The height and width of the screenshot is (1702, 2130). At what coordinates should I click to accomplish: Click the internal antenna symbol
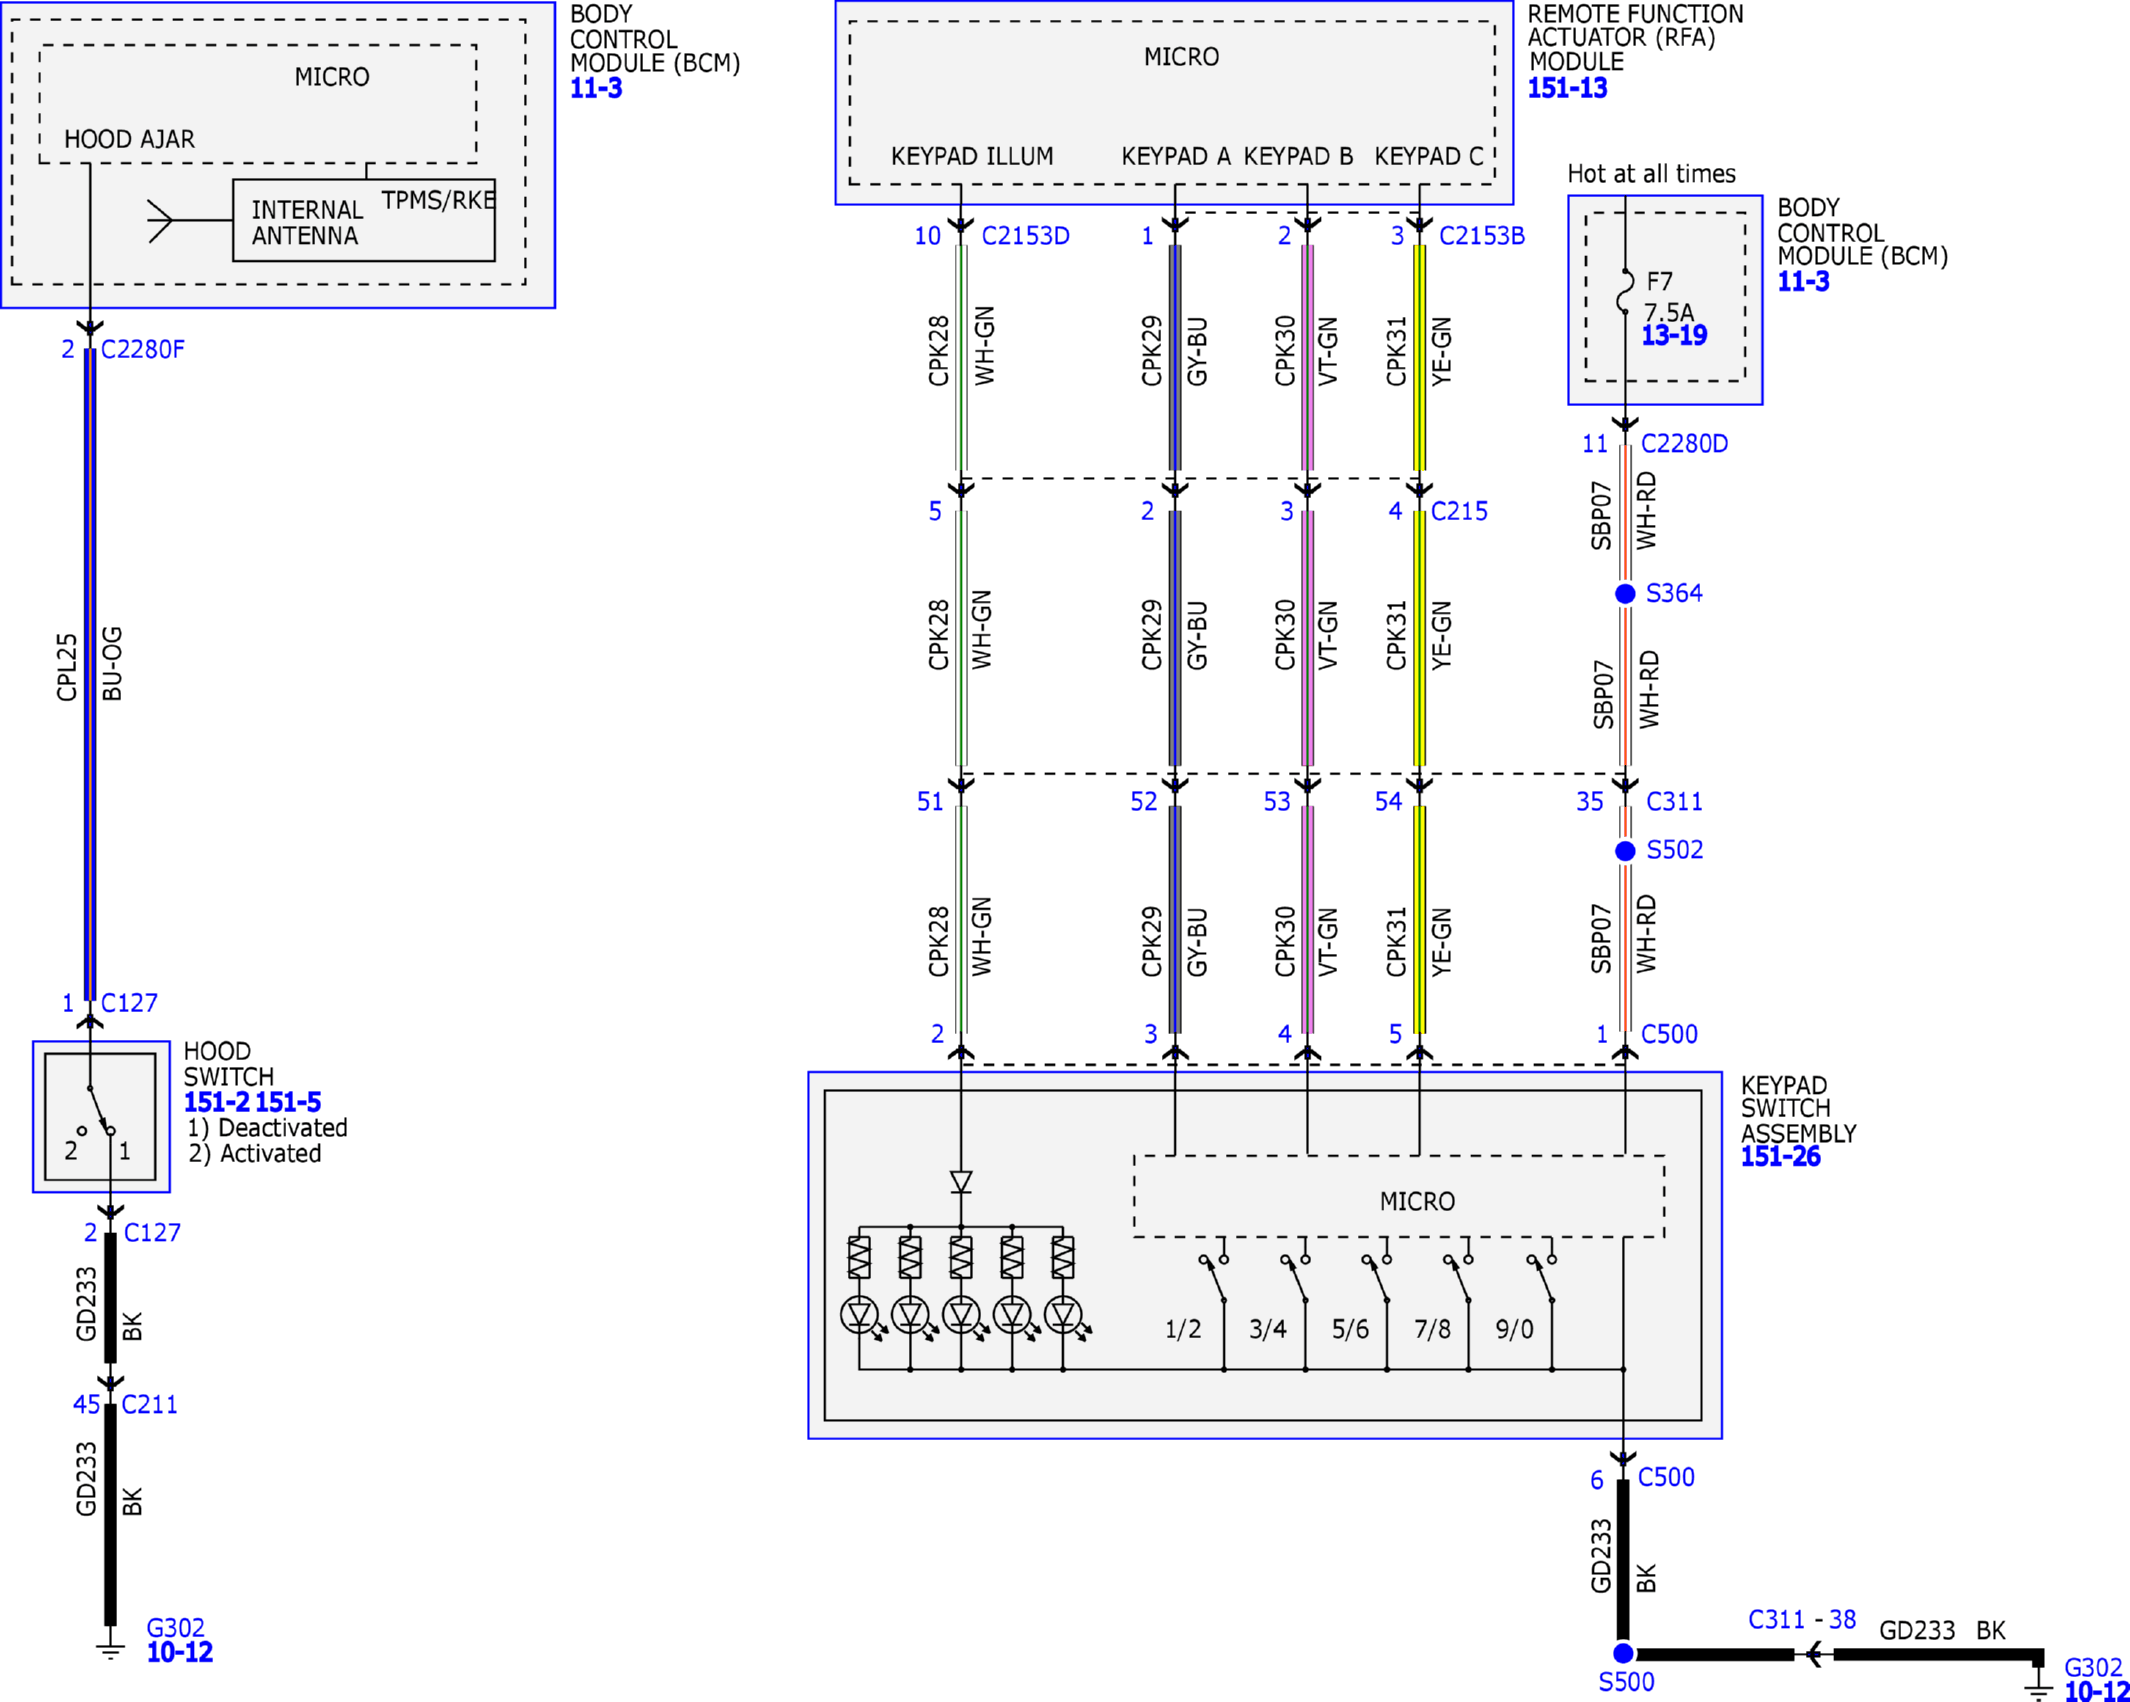tap(160, 221)
